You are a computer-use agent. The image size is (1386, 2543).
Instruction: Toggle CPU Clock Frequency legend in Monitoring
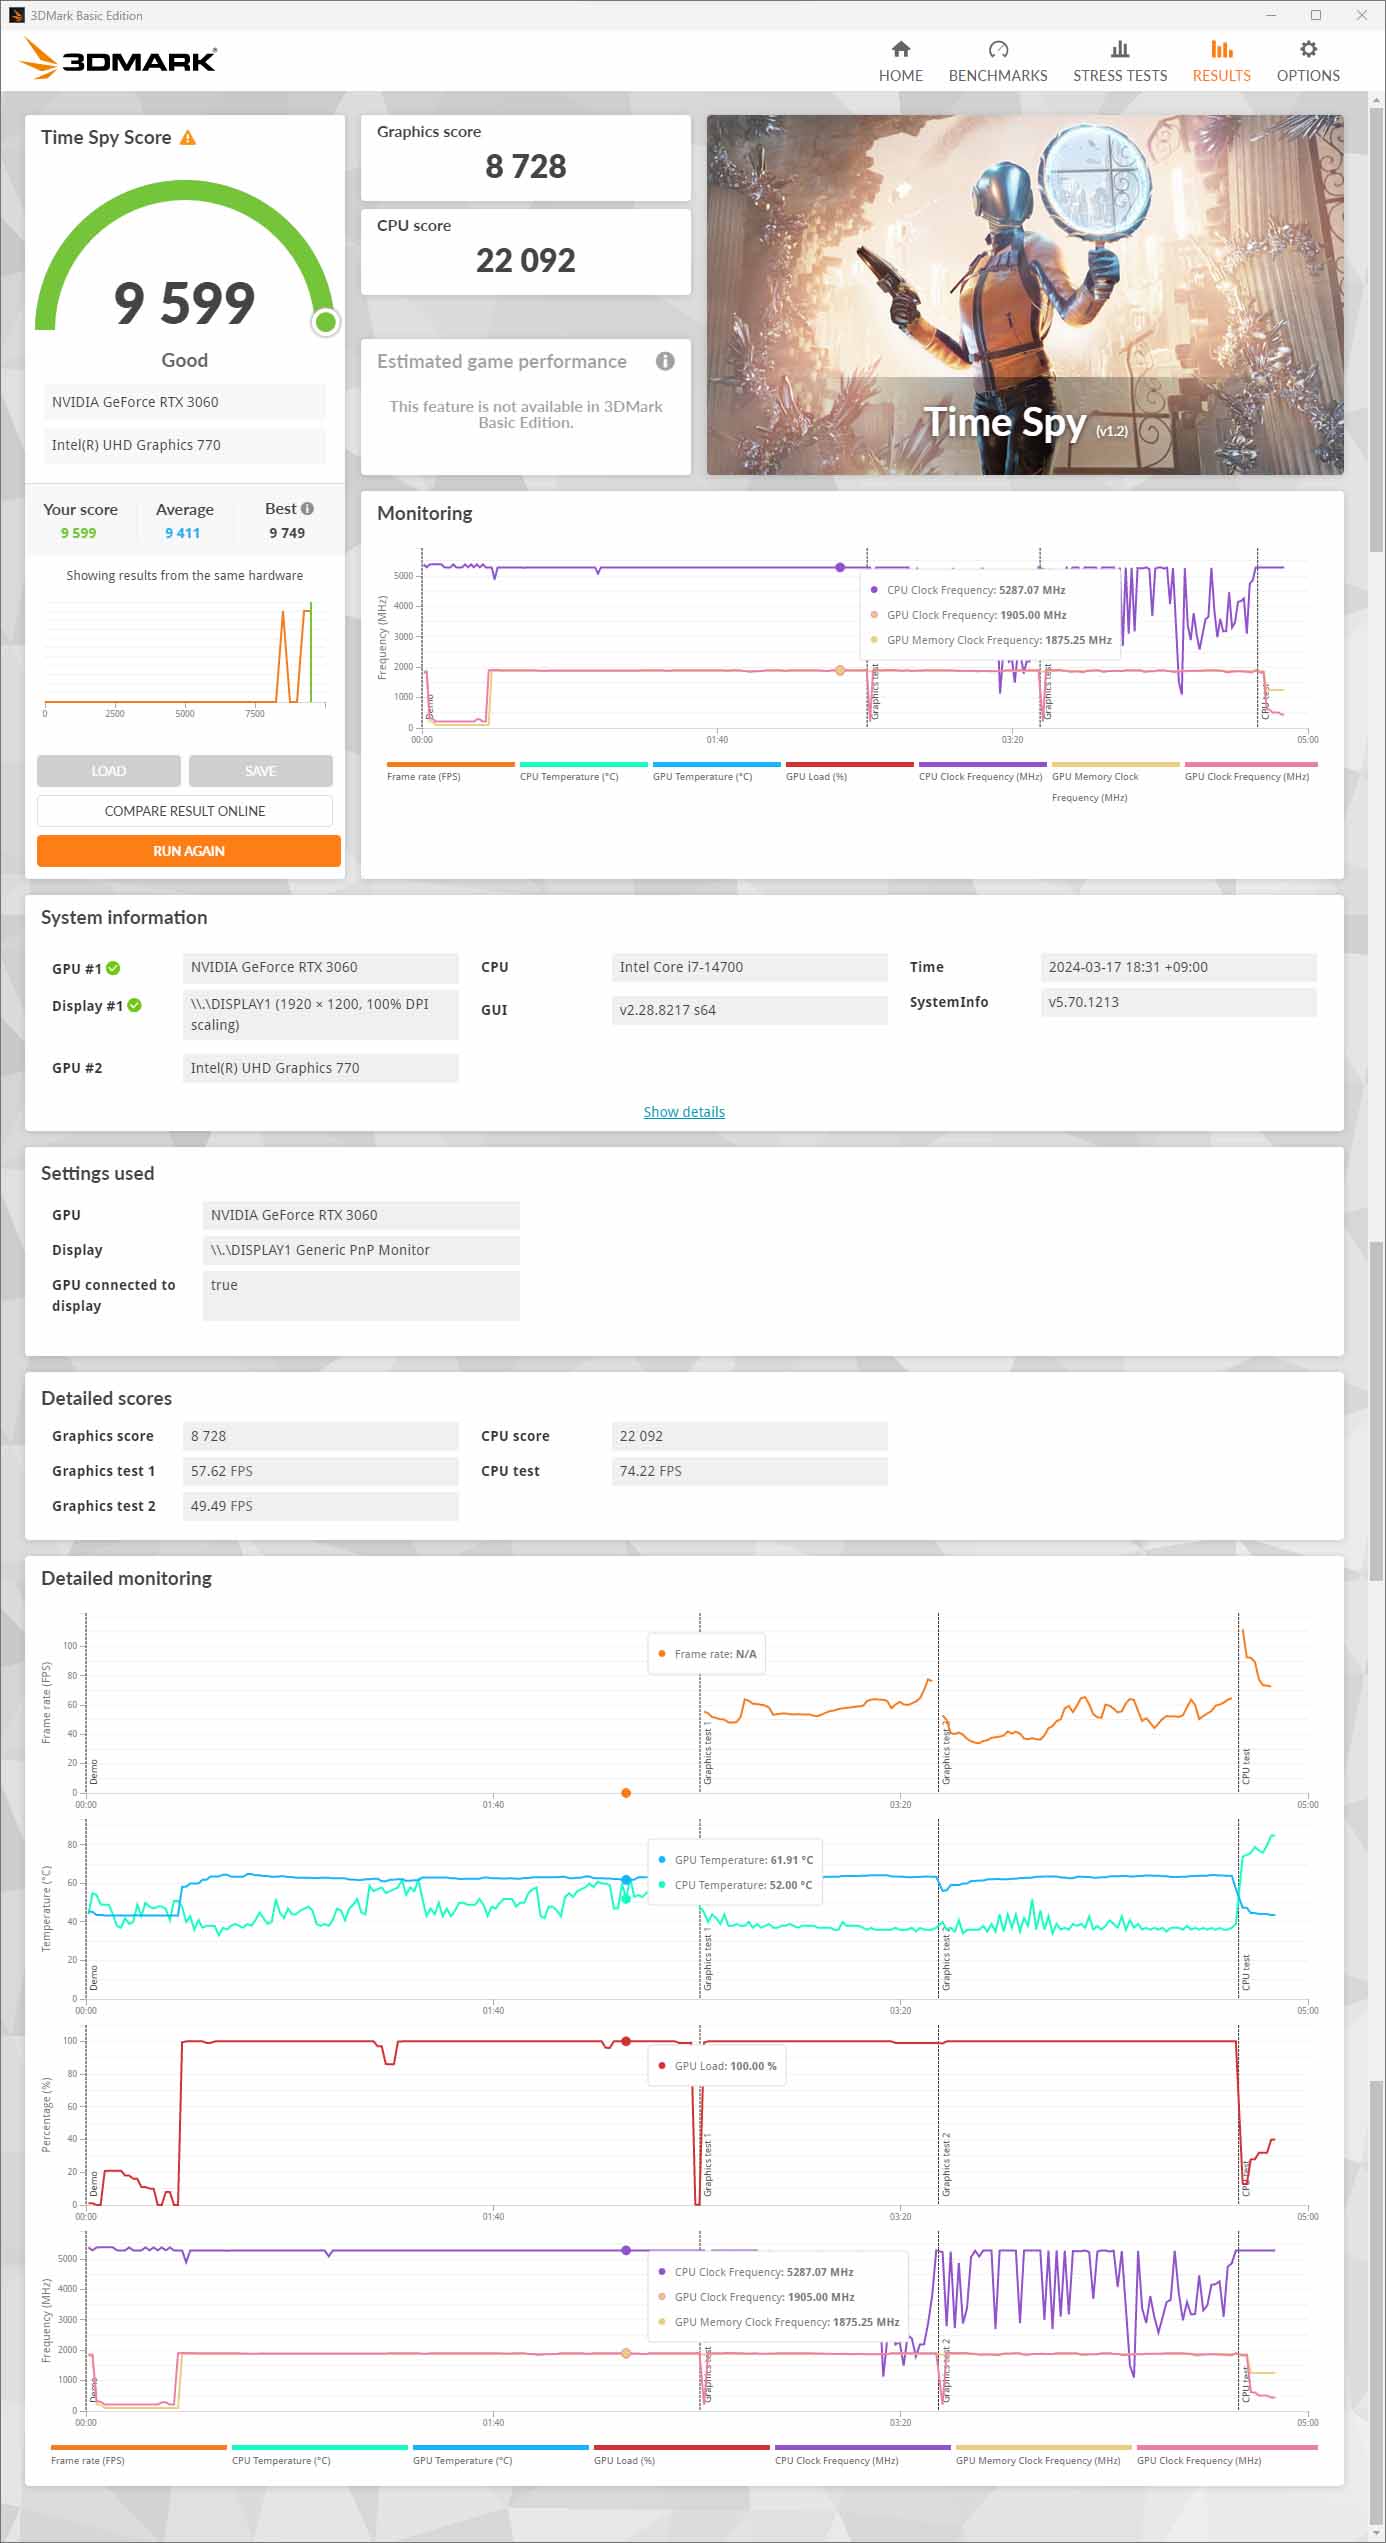982,772
